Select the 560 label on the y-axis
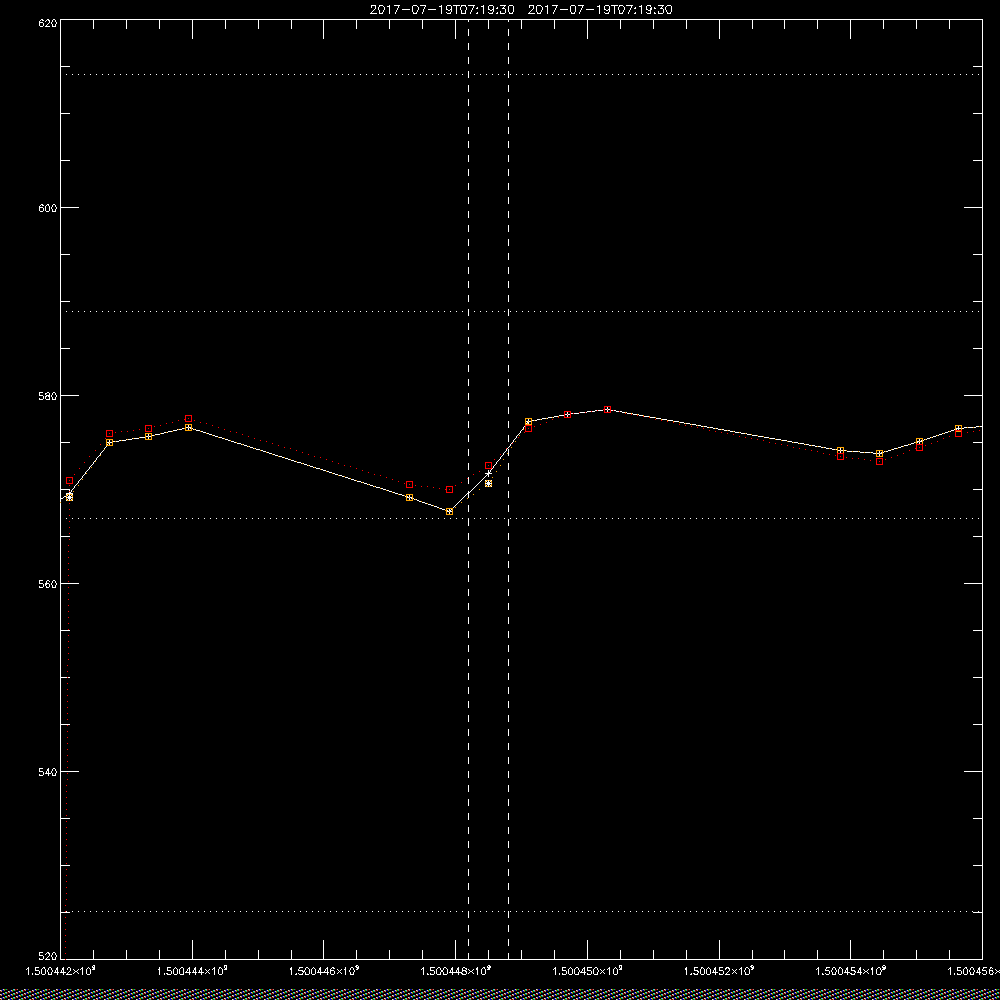The height and width of the screenshot is (1000, 1000). pyautogui.click(x=48, y=584)
